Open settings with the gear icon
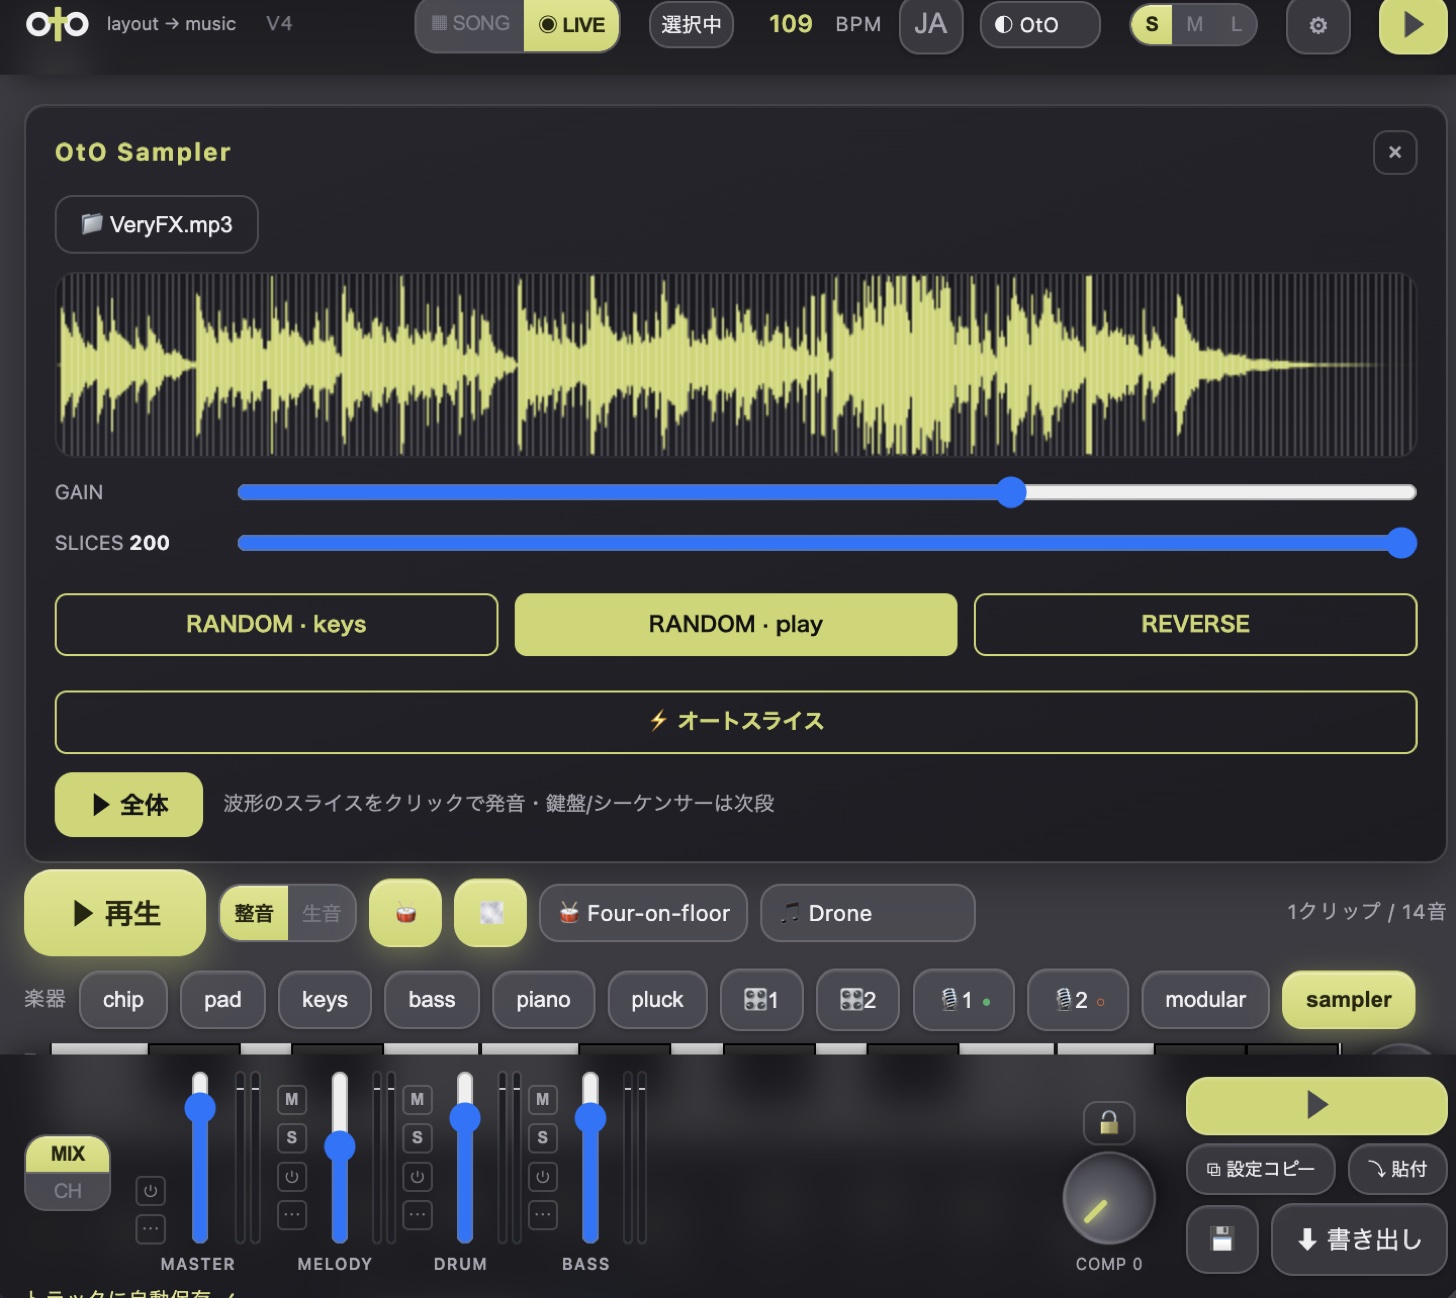This screenshot has height=1298, width=1456. pyautogui.click(x=1318, y=25)
